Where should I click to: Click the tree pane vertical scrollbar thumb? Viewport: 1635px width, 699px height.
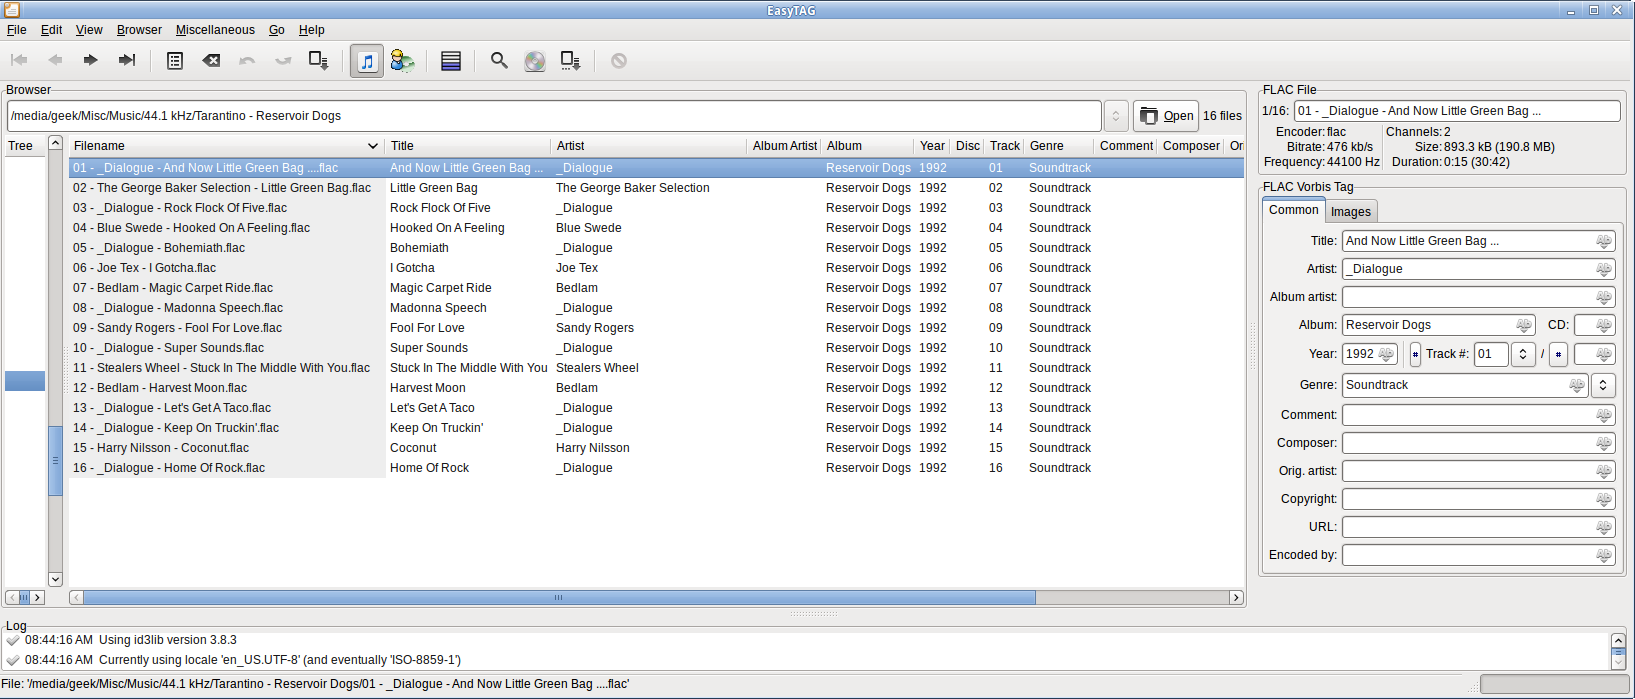(55, 460)
